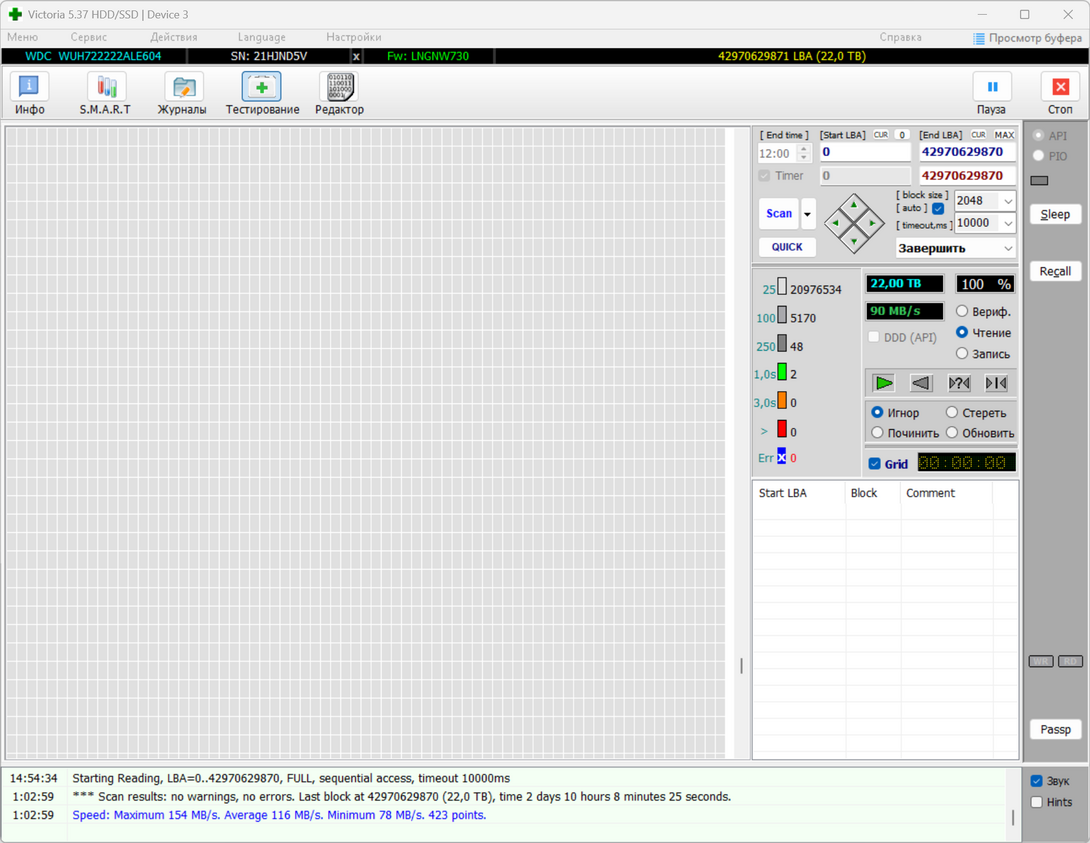Viewport: 1090px width, 843px height.
Task: Open the Меню menu
Action: (22, 37)
